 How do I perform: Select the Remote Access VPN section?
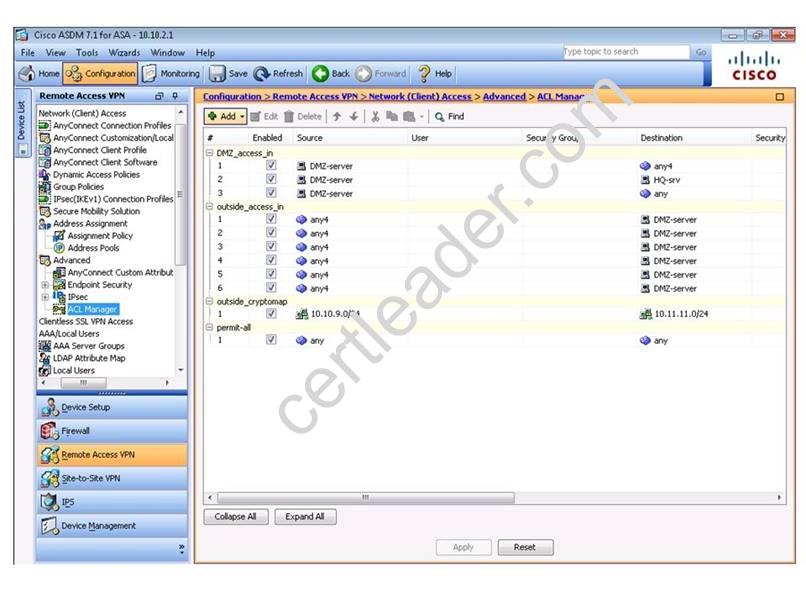pos(112,455)
